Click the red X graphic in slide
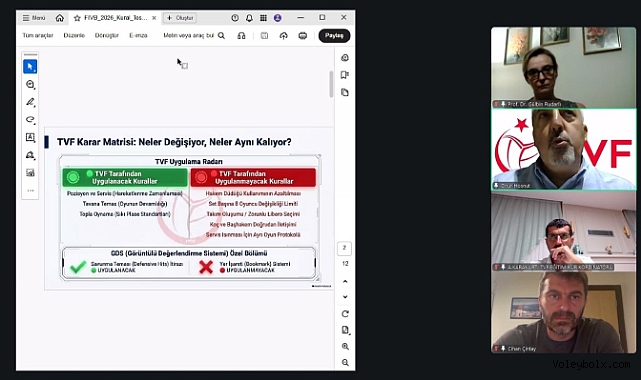The height and width of the screenshot is (380, 641). click(206, 267)
